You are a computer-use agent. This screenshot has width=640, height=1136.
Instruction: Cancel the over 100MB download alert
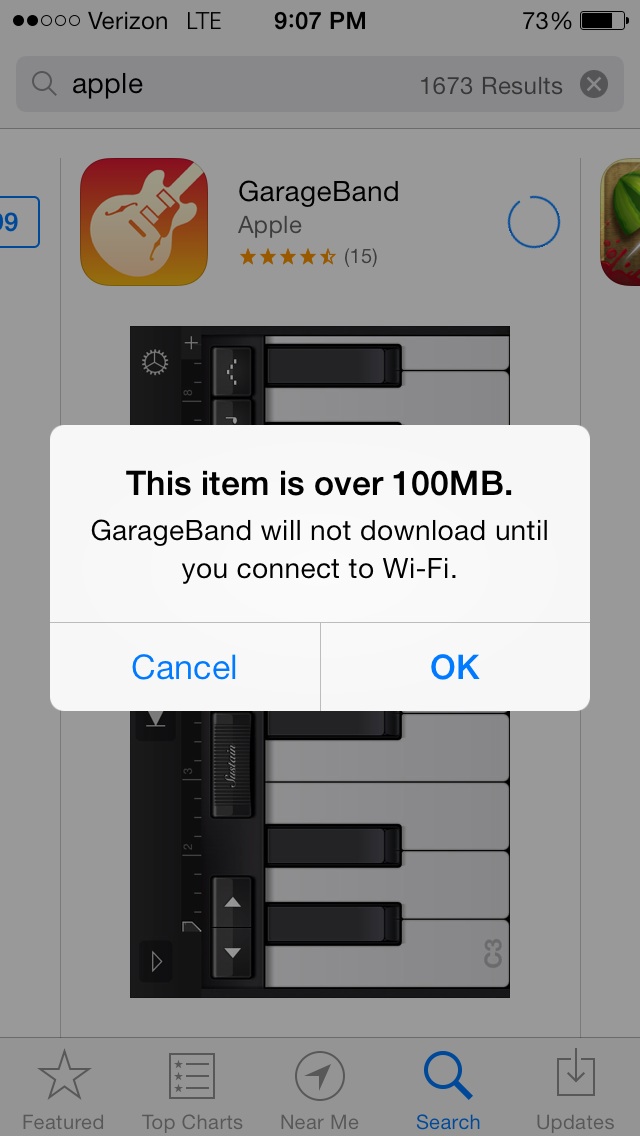pyautogui.click(x=185, y=667)
